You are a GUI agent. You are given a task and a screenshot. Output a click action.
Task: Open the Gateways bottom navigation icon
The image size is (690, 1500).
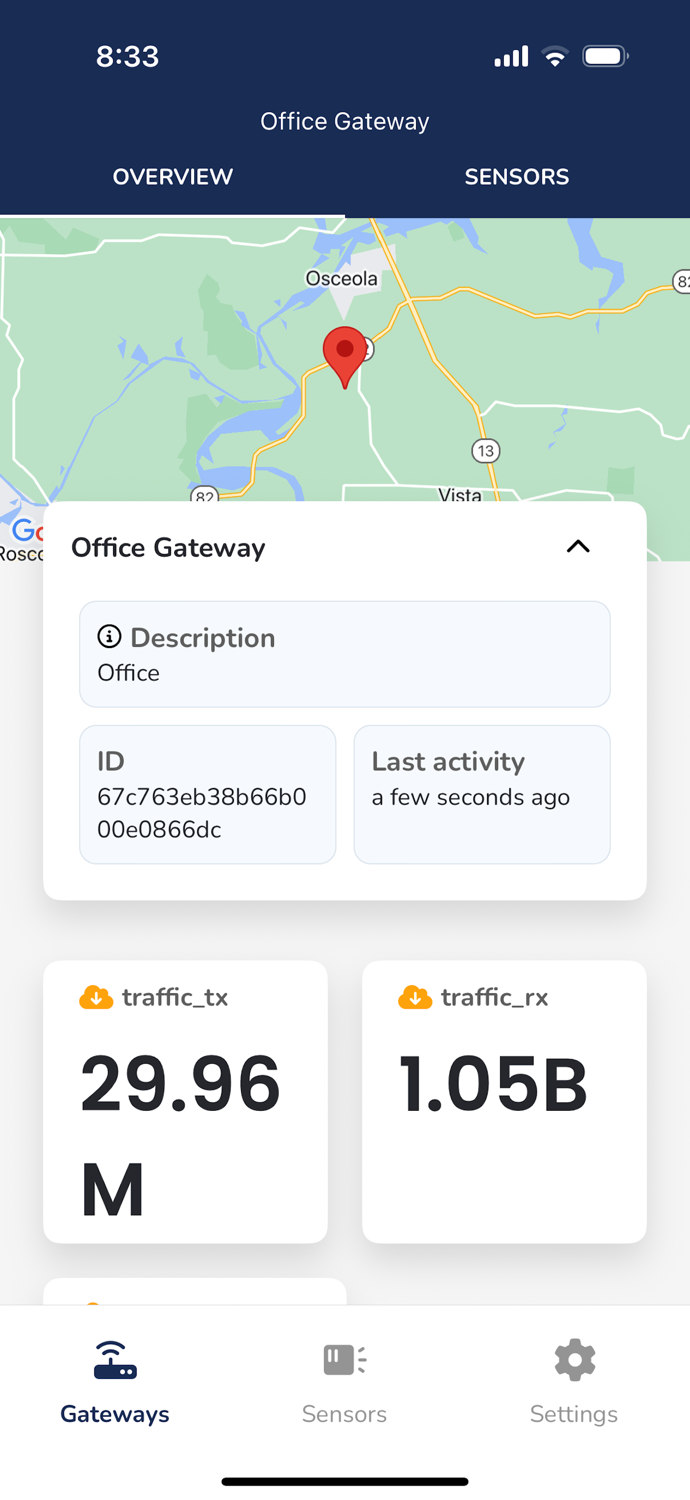click(x=115, y=1360)
